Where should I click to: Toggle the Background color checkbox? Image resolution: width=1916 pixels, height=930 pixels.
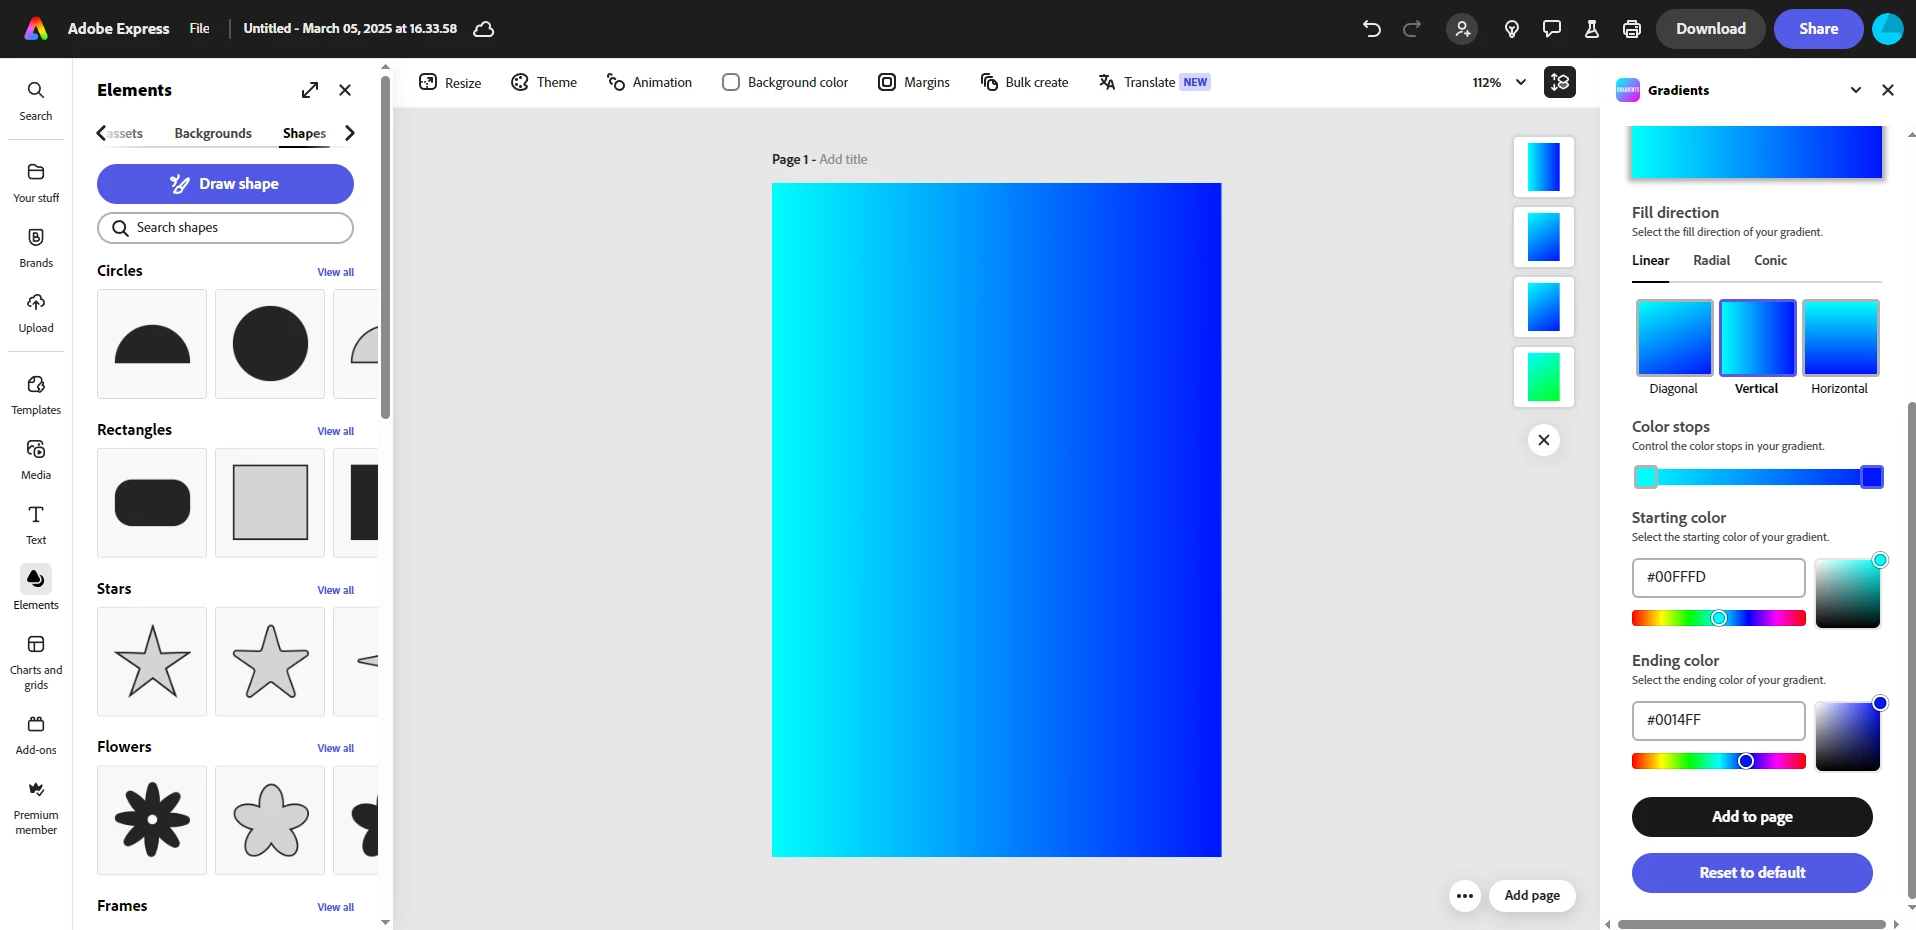pos(731,82)
